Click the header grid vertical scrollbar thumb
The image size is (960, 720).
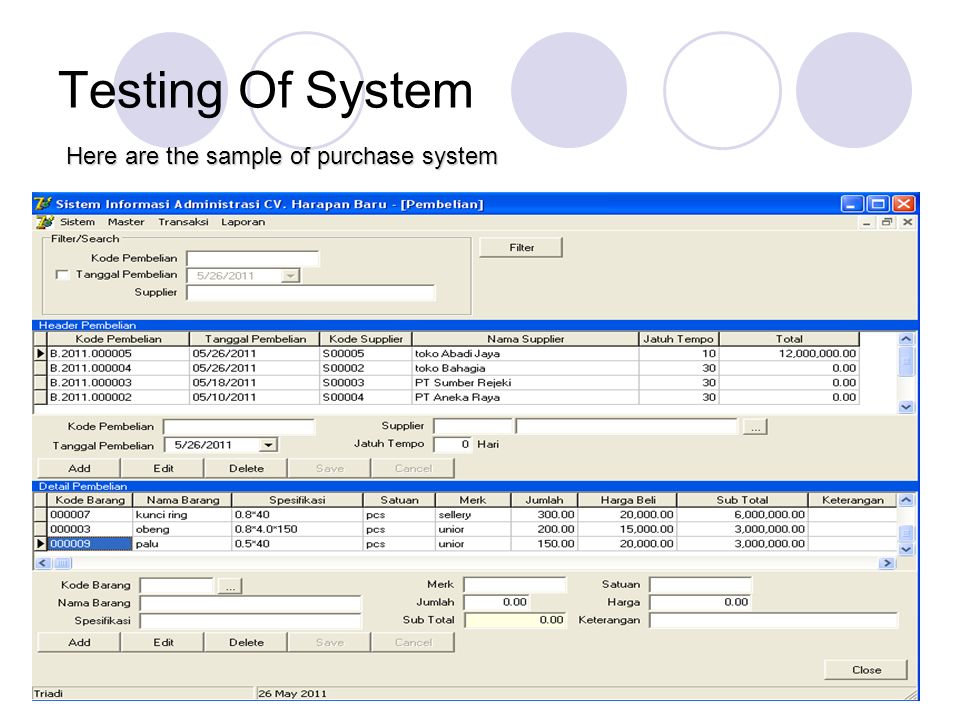[x=906, y=361]
